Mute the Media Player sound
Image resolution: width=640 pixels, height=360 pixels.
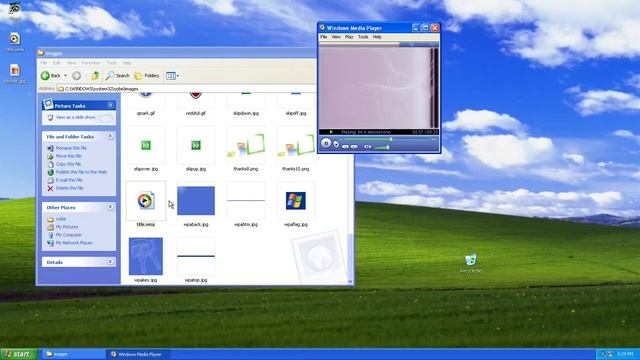point(367,147)
